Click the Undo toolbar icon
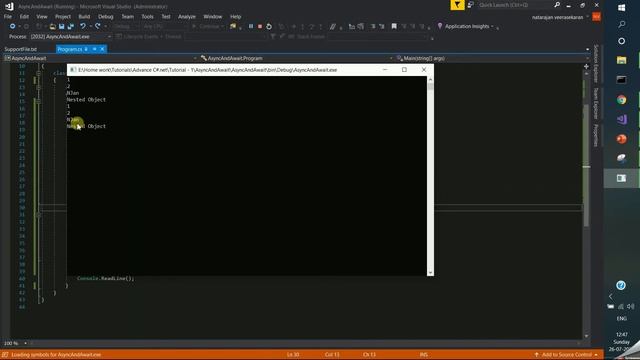640x360 pixels. pyautogui.click(x=83, y=26)
